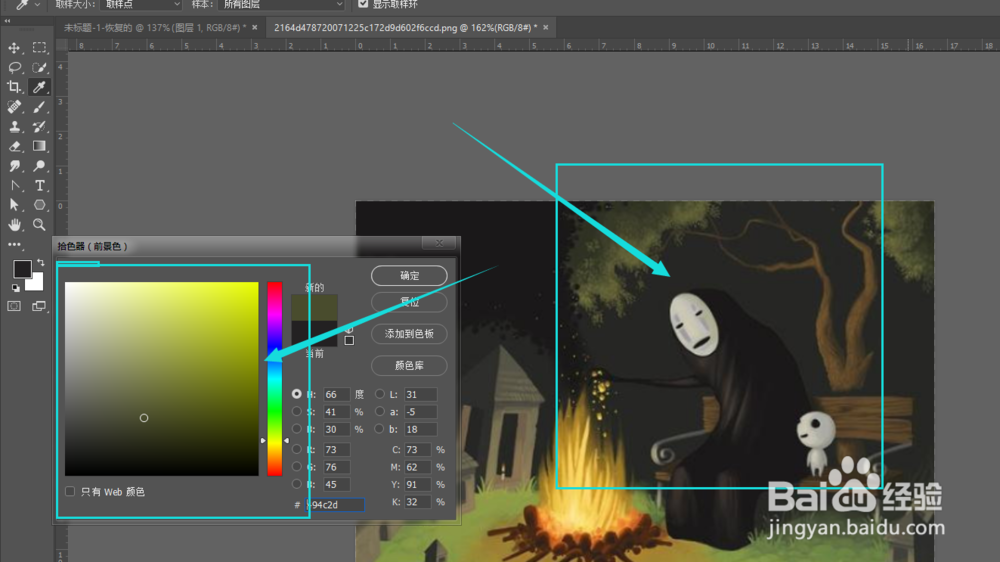Select the Eyedropper tool in toolbar
Viewport: 1000px width, 562px height.
(x=39, y=87)
